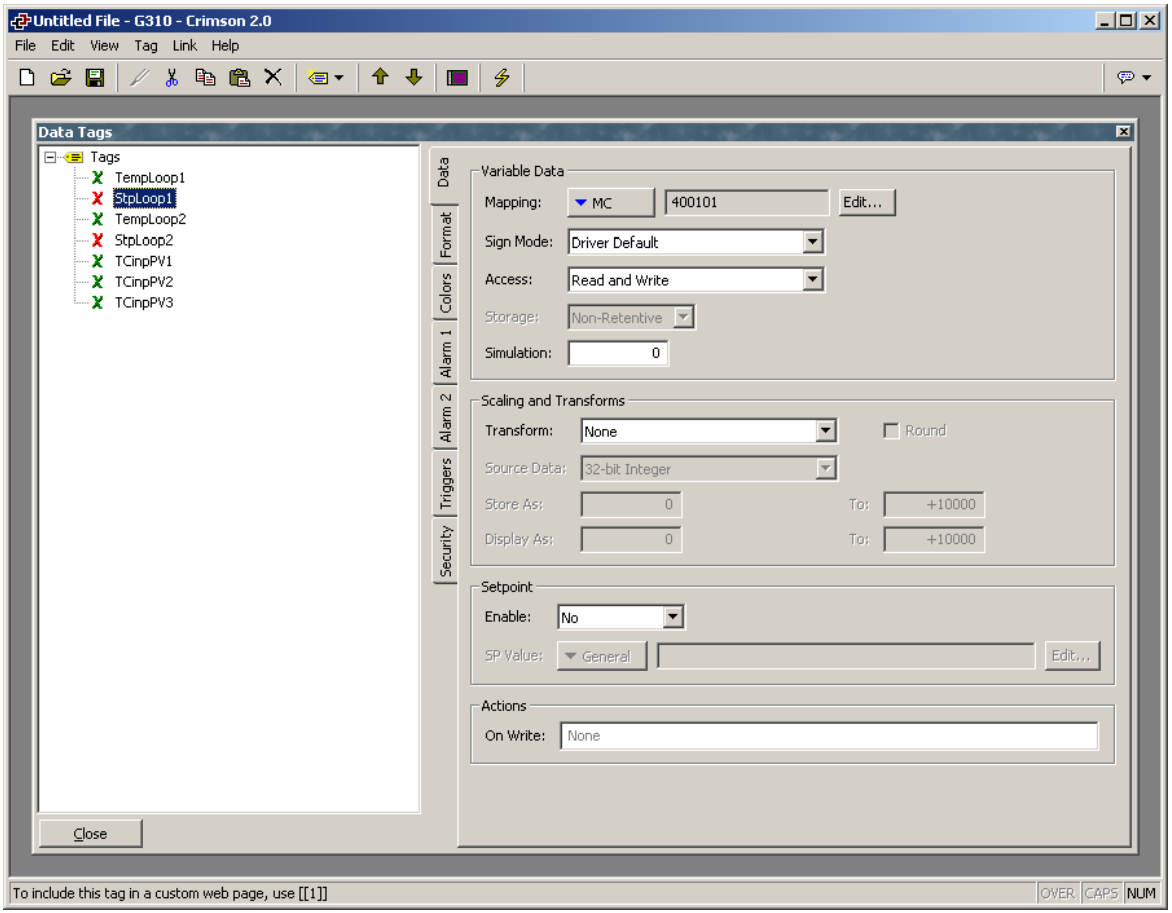Select the TCinpPV1 tag

[x=144, y=261]
